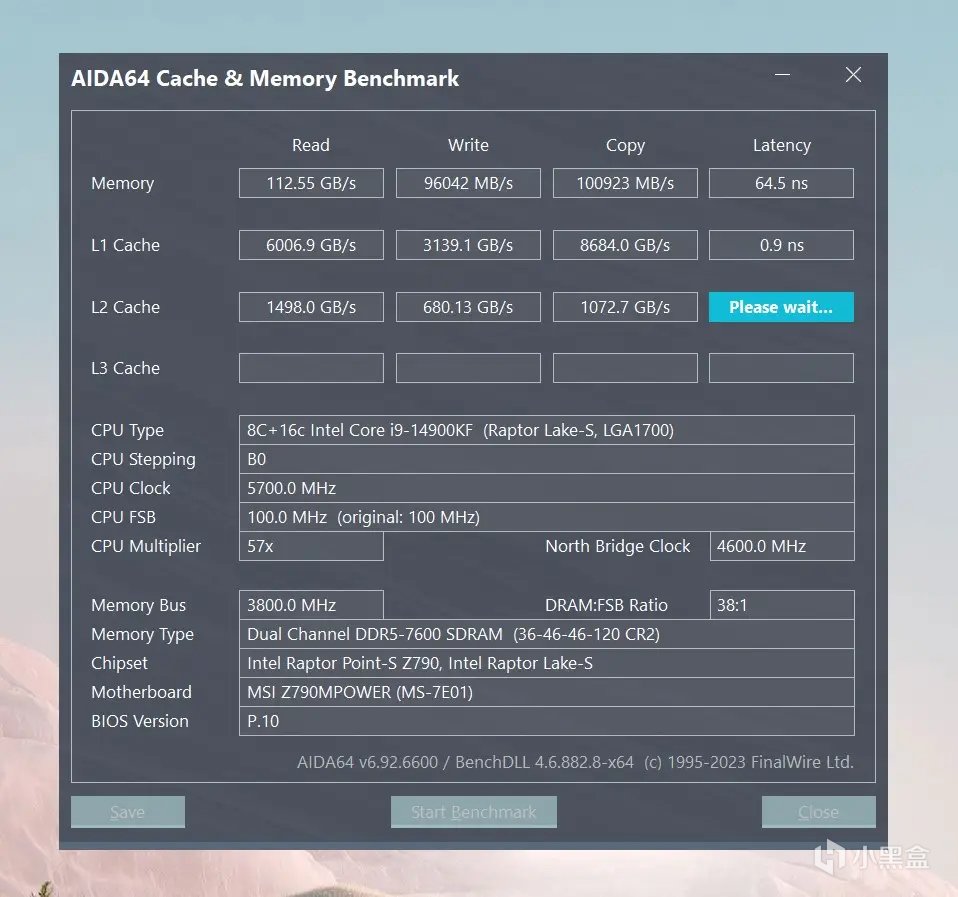Image resolution: width=958 pixels, height=897 pixels.
Task: Select the Memory latency value 64.5 ns
Action: click(x=781, y=183)
